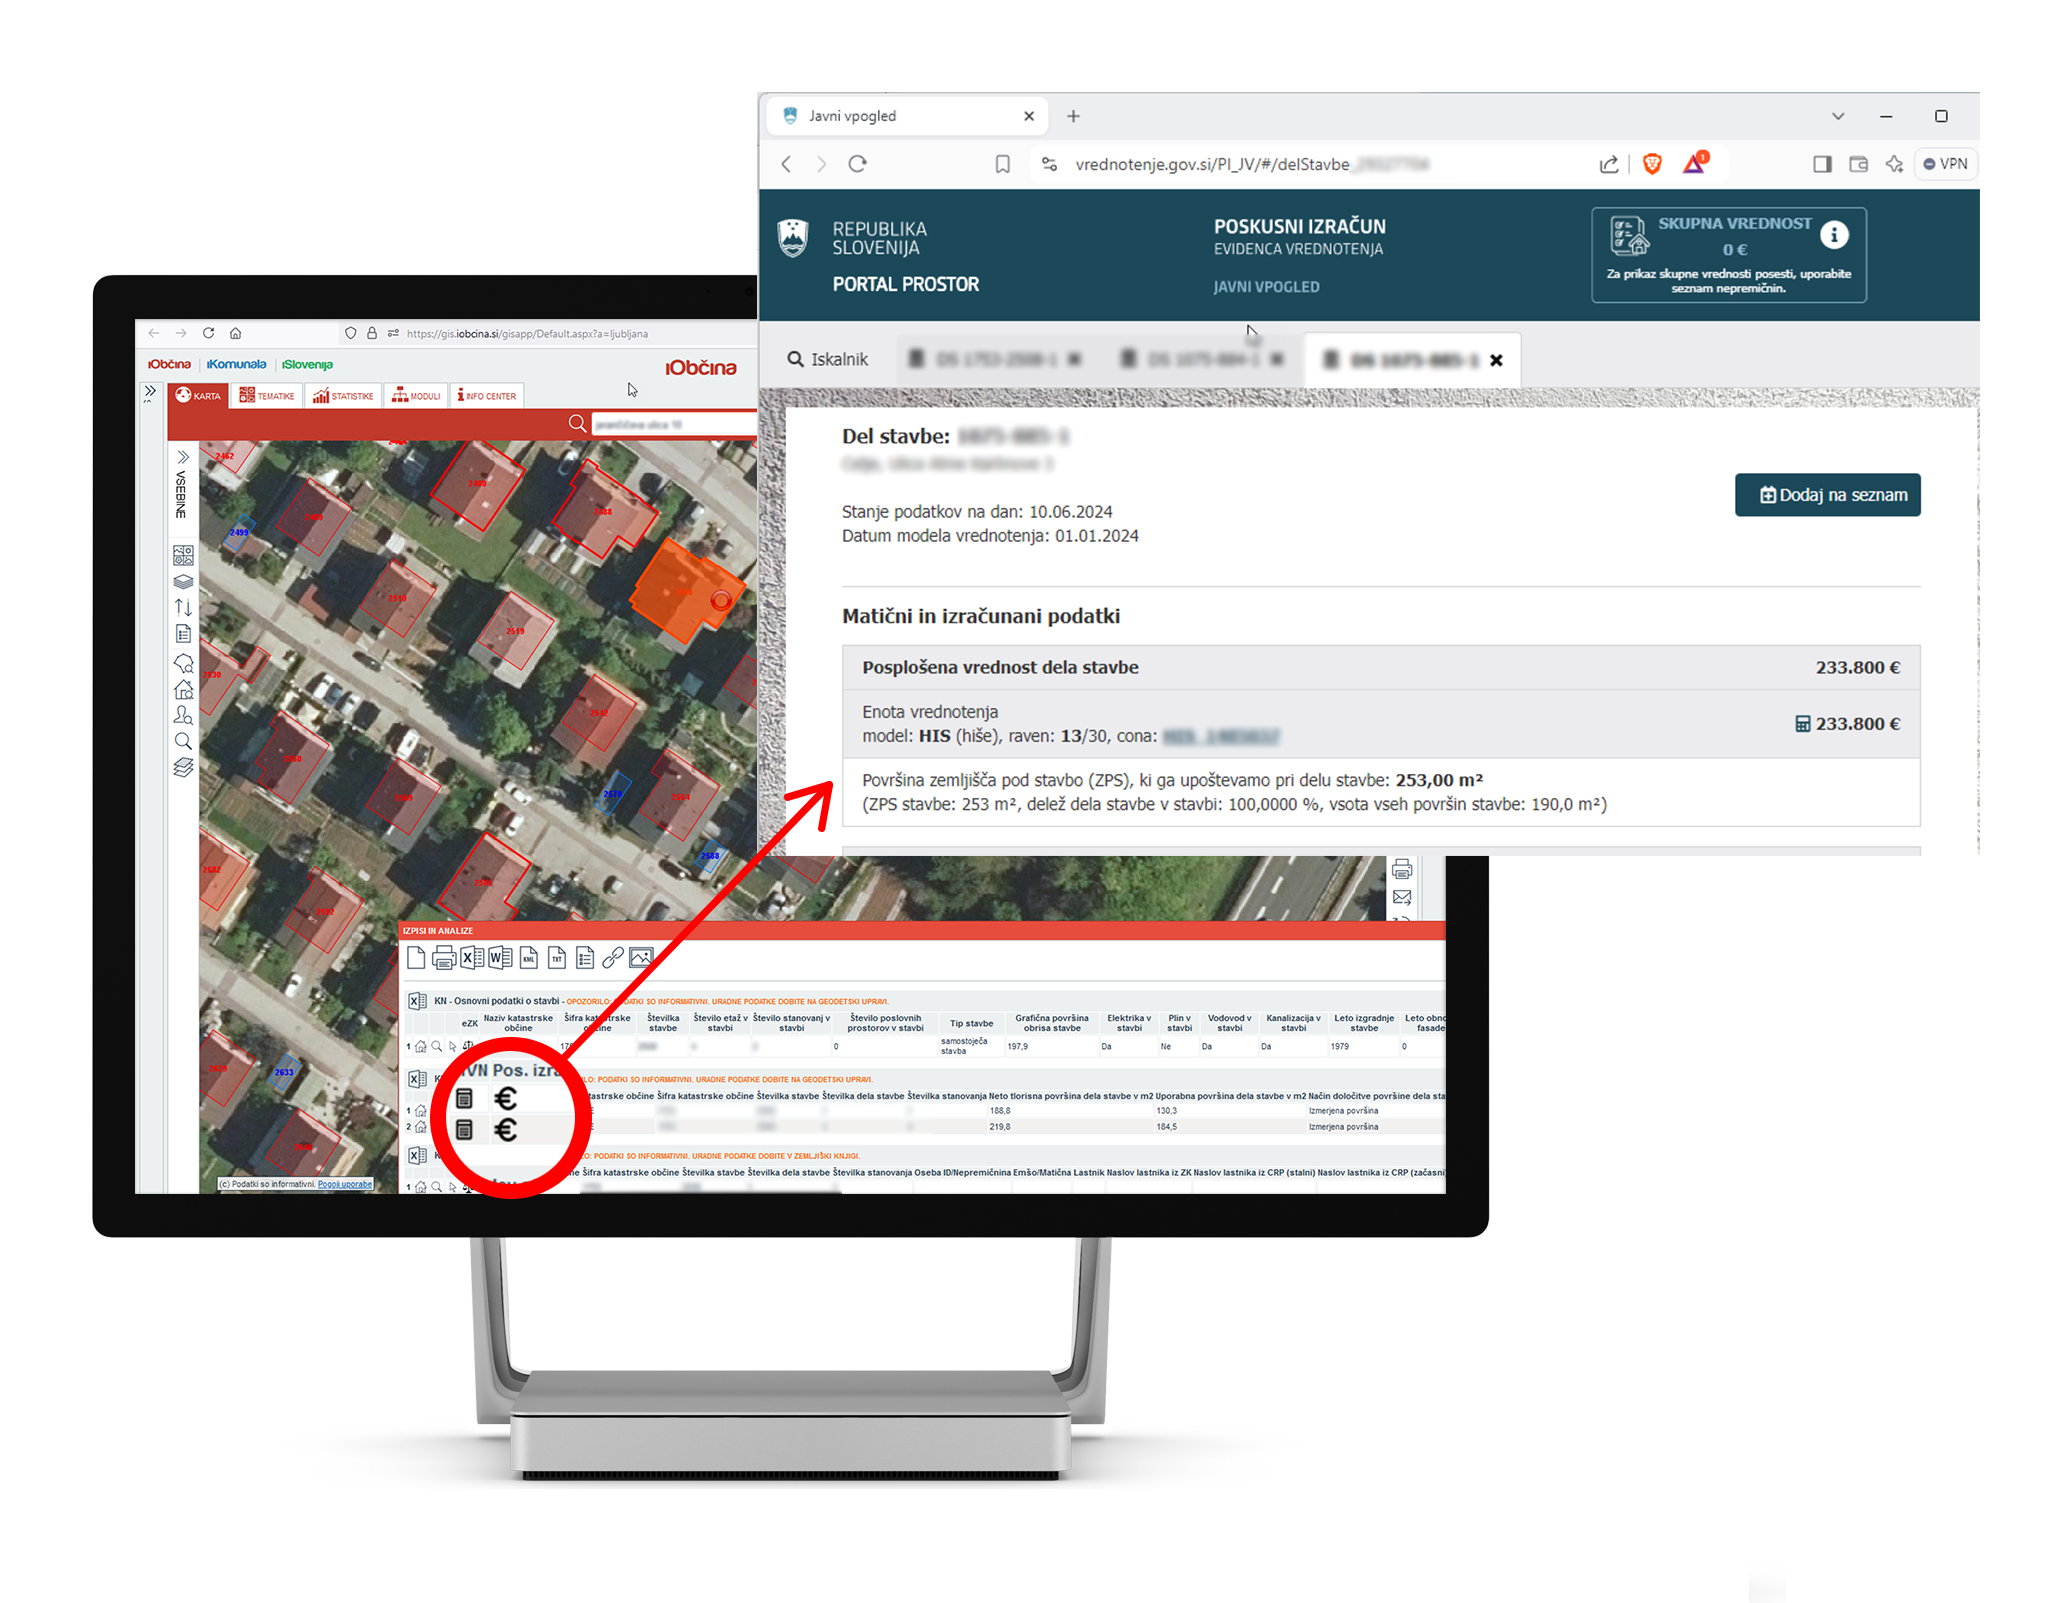Toggle the VPN button in the browser toolbar
Image resolution: width=2068 pixels, height=1603 pixels.
click(1945, 164)
